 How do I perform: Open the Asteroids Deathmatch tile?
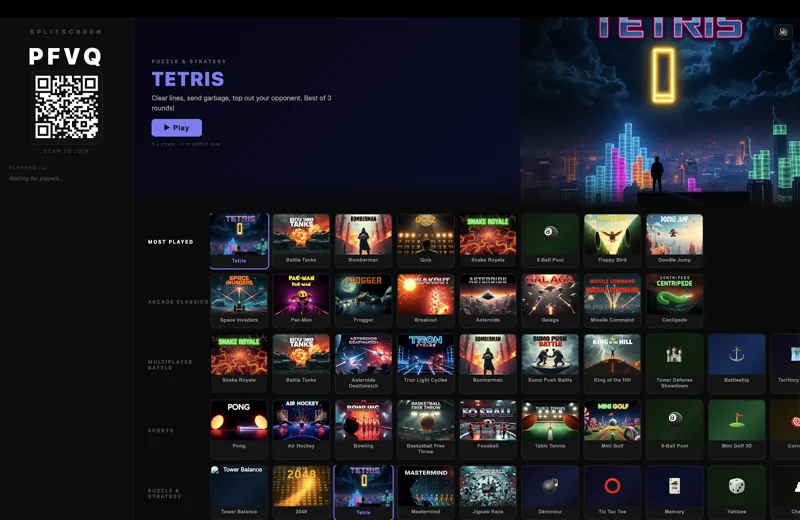click(x=363, y=363)
